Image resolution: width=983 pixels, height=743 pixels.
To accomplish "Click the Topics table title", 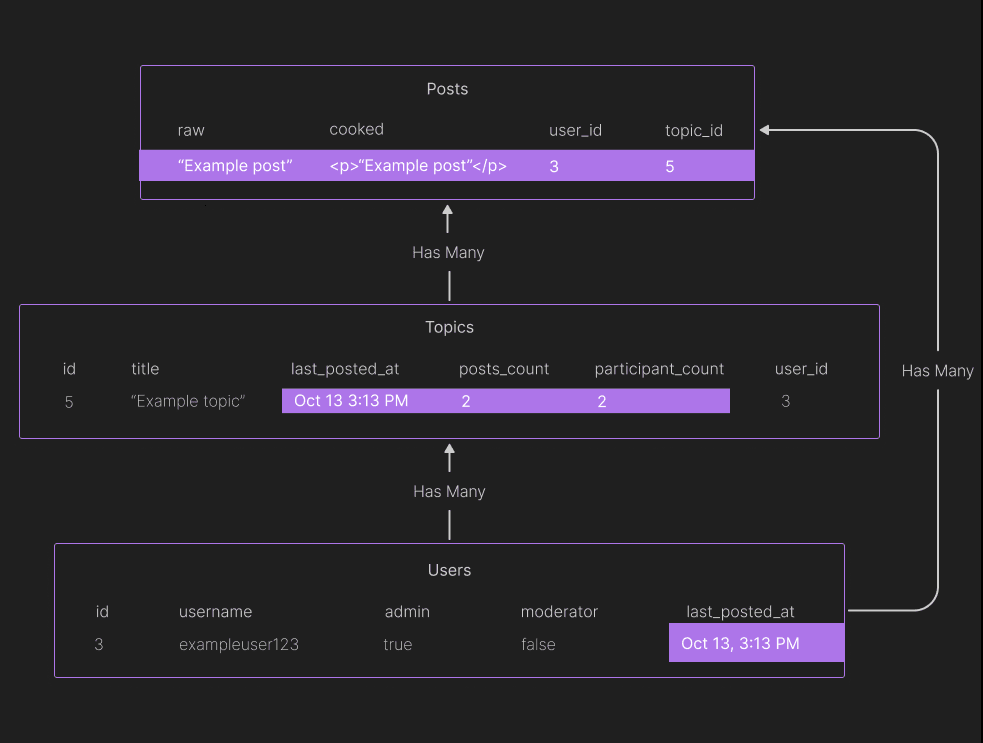I will pyautogui.click(x=449, y=327).
